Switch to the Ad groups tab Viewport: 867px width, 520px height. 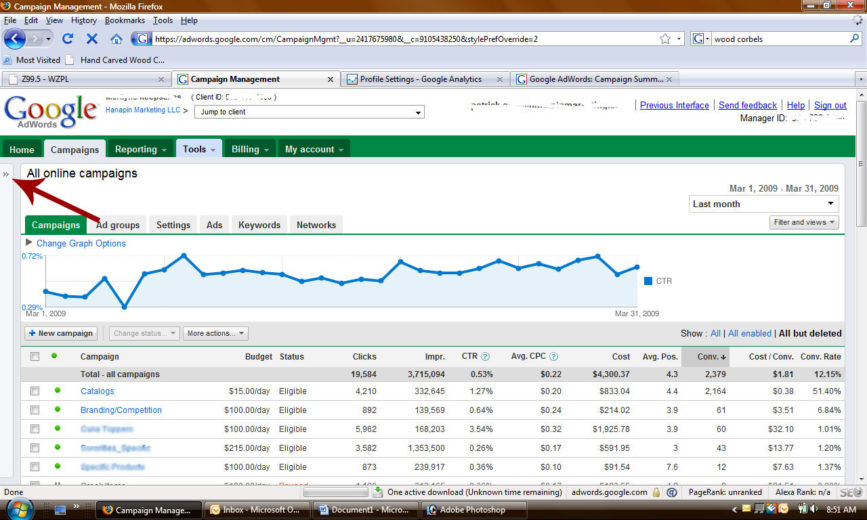point(118,225)
